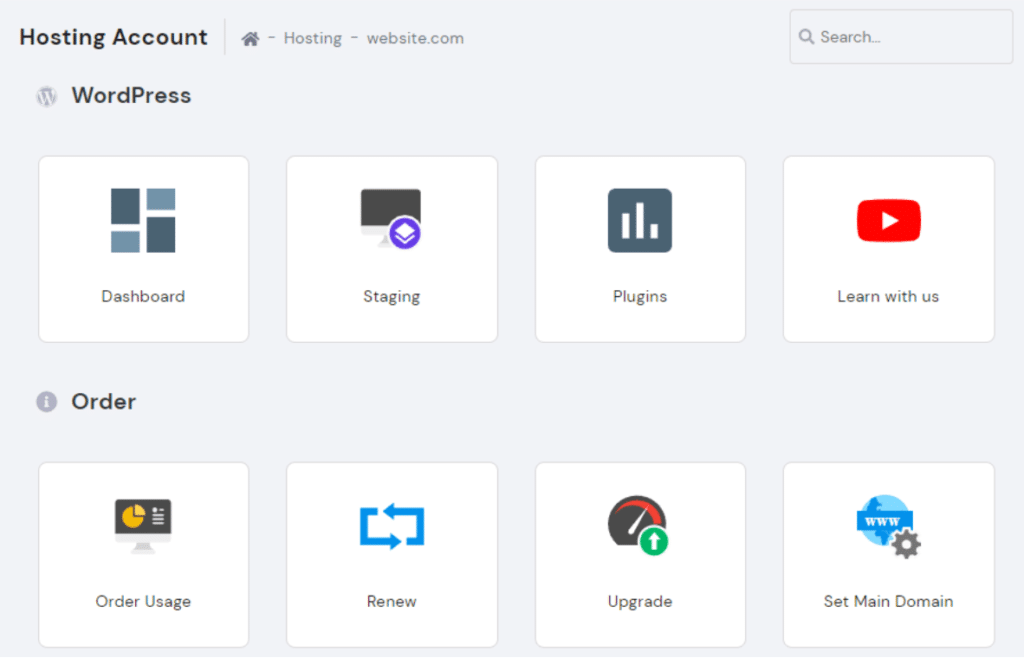Click the Set Main Domain label

(x=888, y=601)
